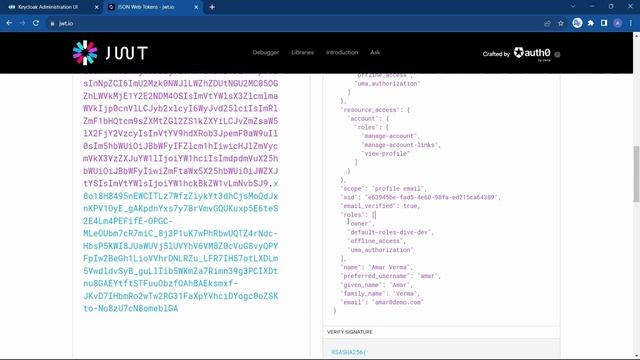Viewport: 640px width, 360px height.
Task: Click the lower "uma_authorization" role under roles
Action: tap(380, 250)
